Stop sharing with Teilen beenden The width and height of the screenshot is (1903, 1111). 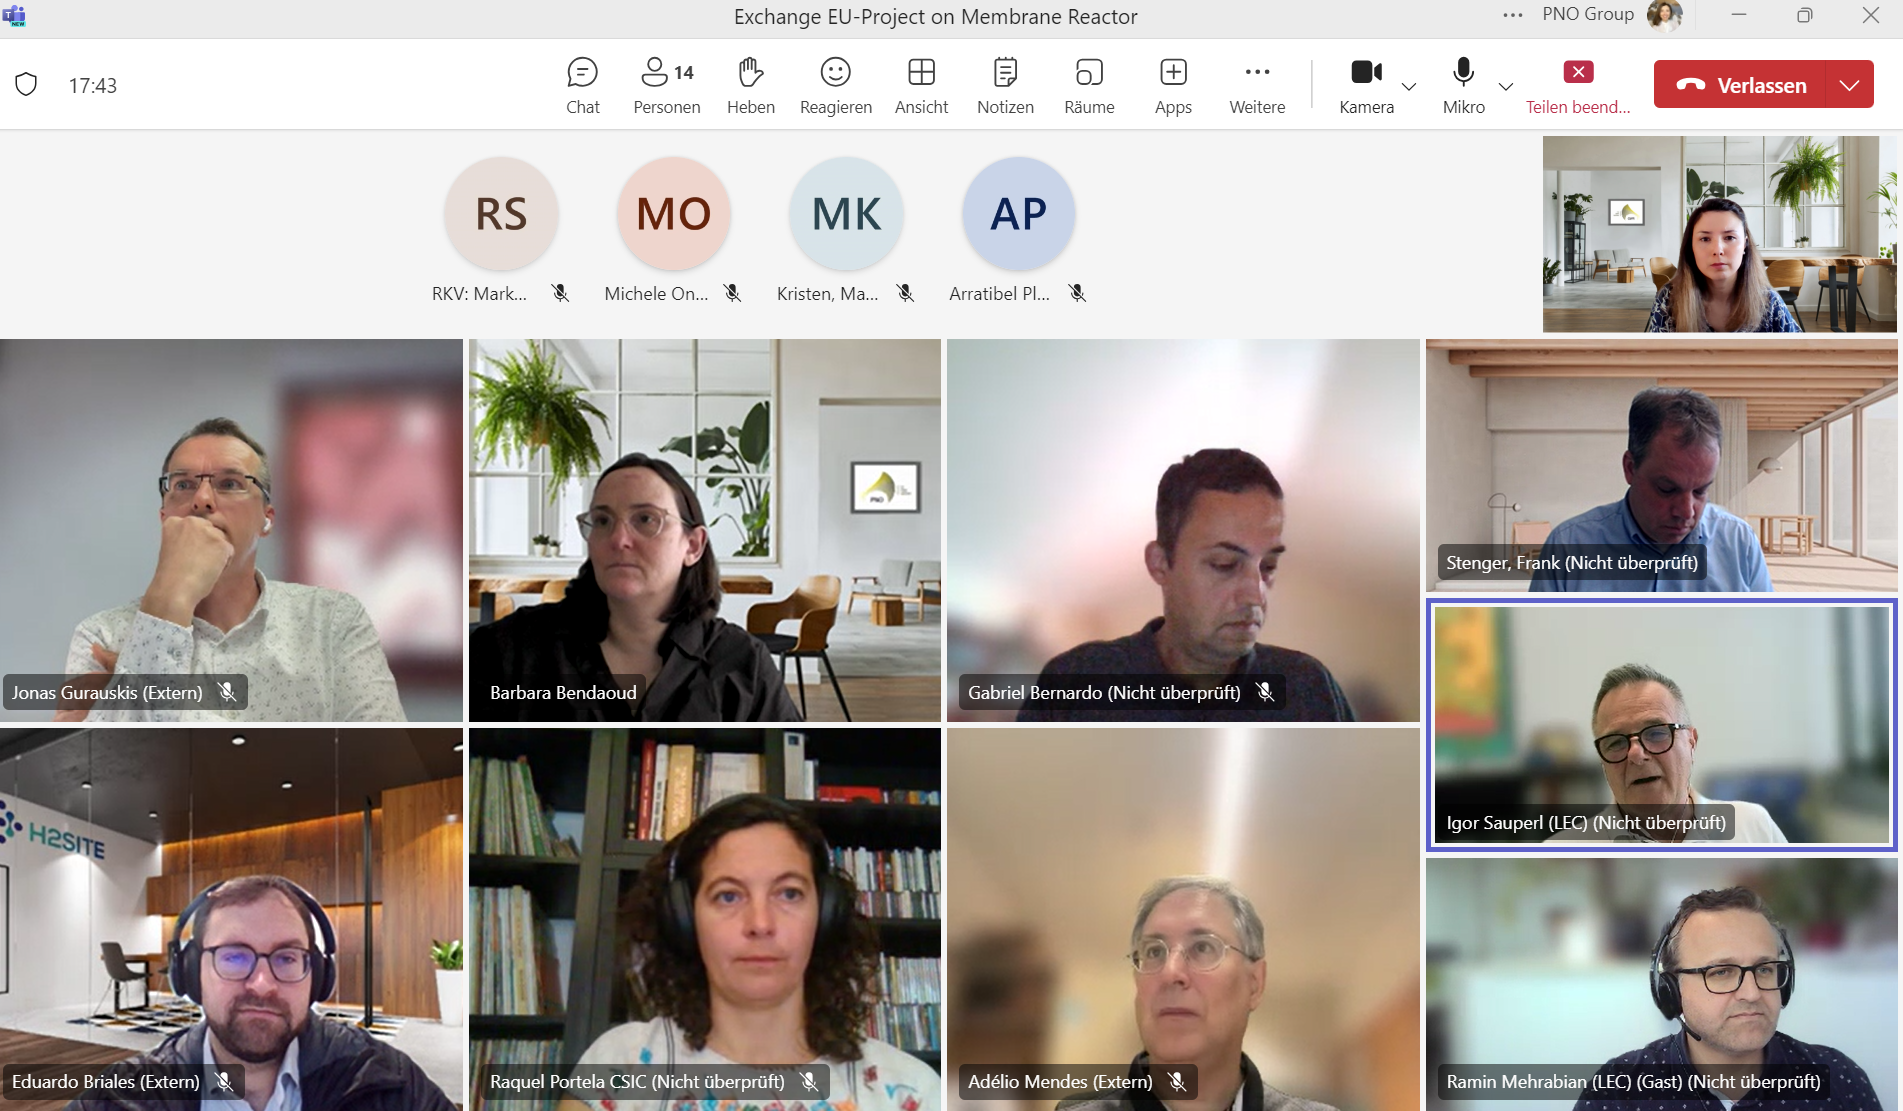pos(1578,86)
